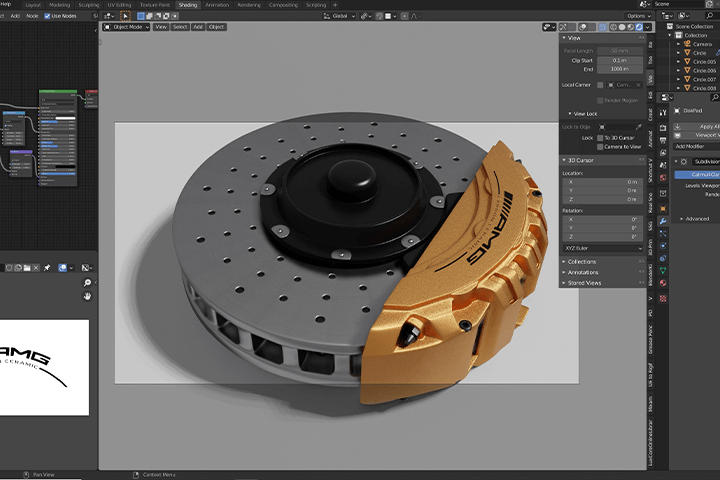Choose the extend selection mode icon
720x480 pixels.
[149, 16]
